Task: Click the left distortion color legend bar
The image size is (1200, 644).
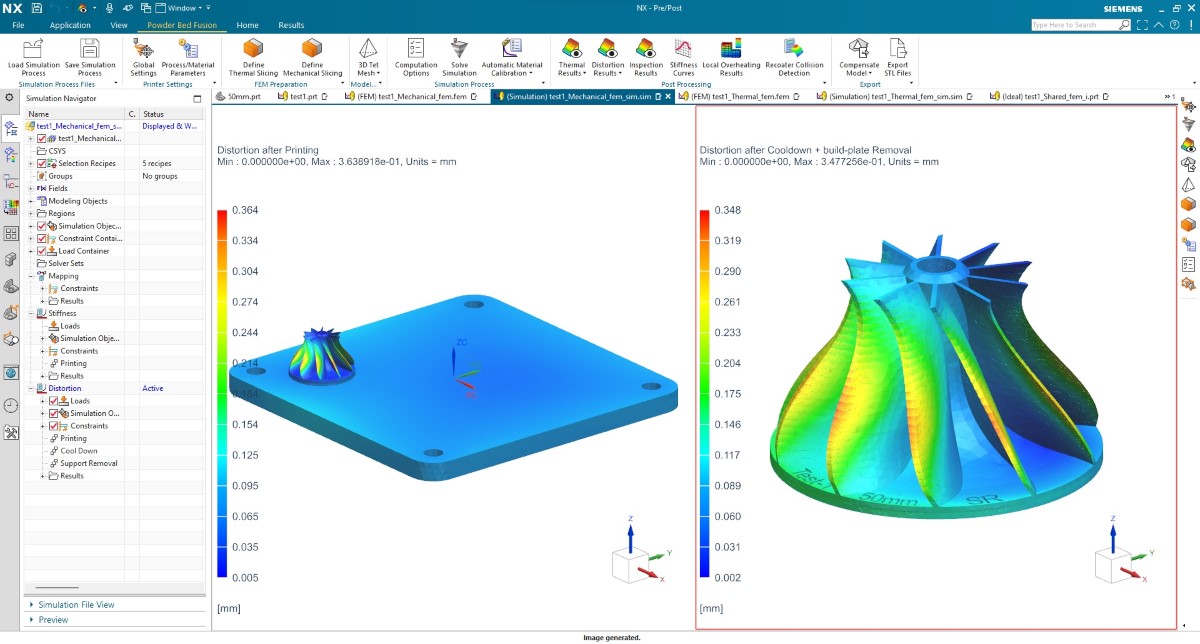Action: click(222, 393)
